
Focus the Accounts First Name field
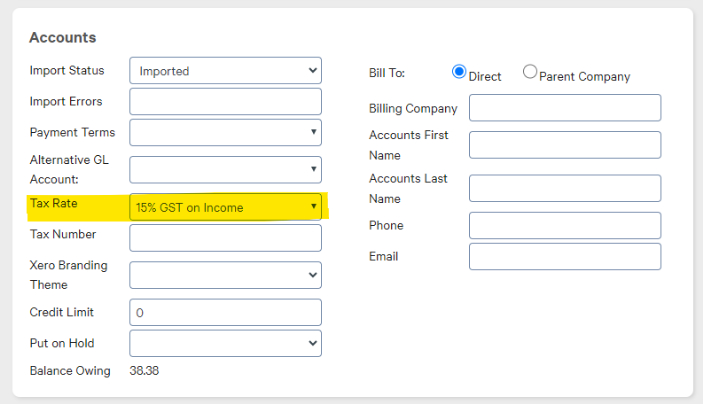565,145
